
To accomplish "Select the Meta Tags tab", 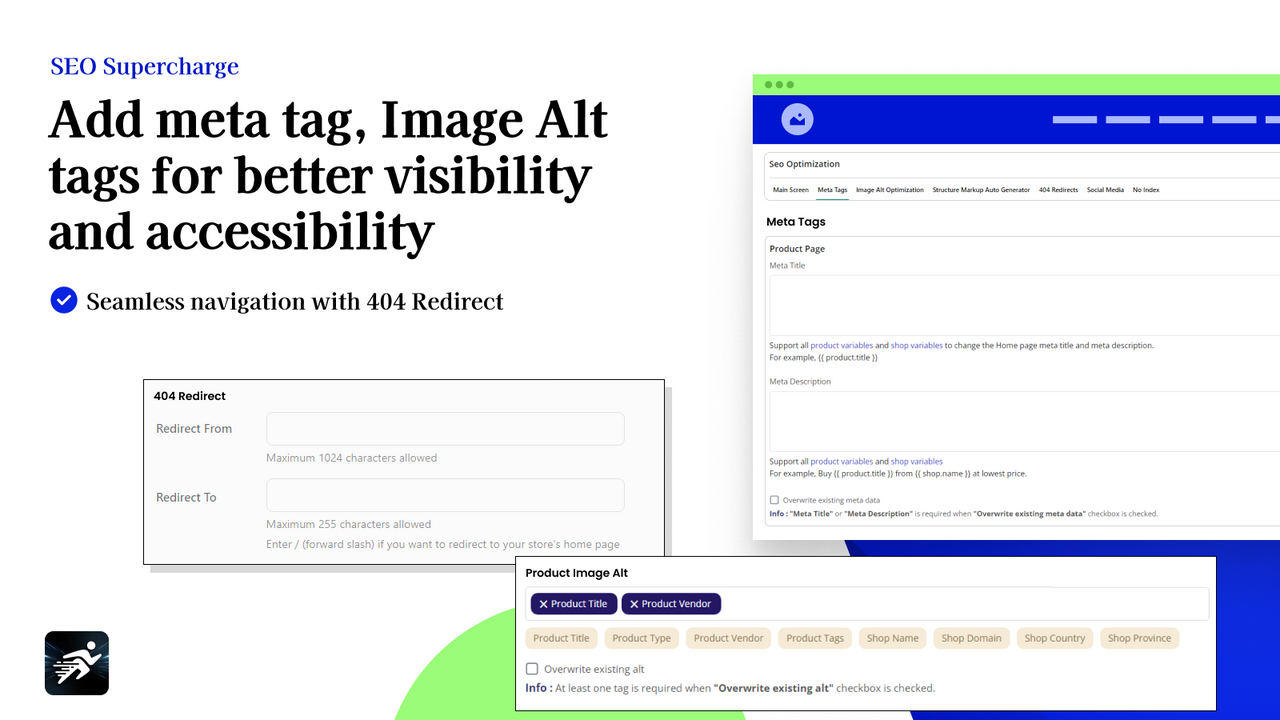I will (832, 190).
